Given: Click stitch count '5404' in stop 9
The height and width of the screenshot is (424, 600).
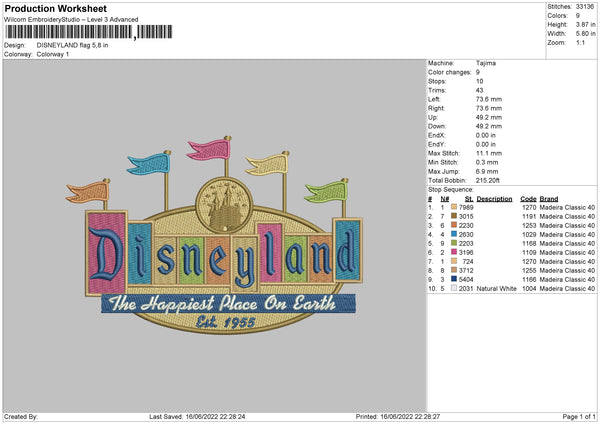Looking at the screenshot, I should pyautogui.click(x=466, y=280).
